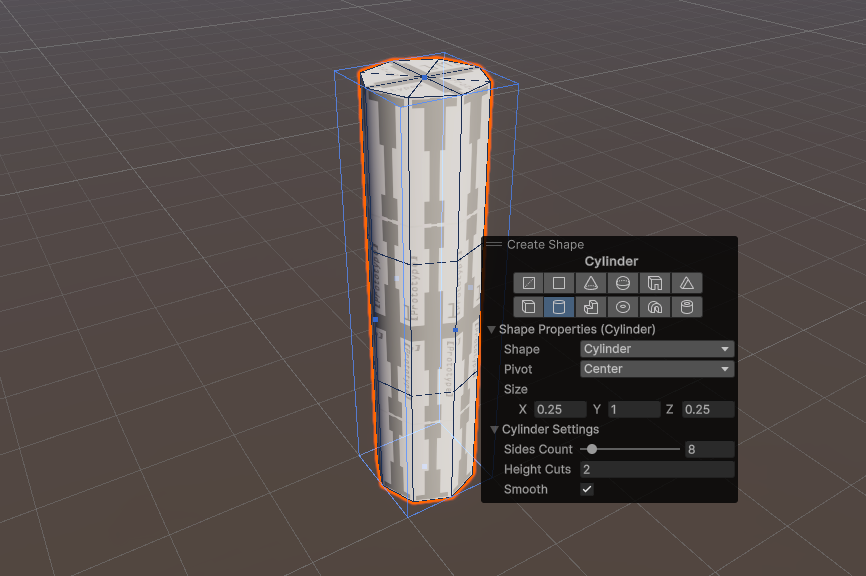Click the Size Y field with 1

634,409
